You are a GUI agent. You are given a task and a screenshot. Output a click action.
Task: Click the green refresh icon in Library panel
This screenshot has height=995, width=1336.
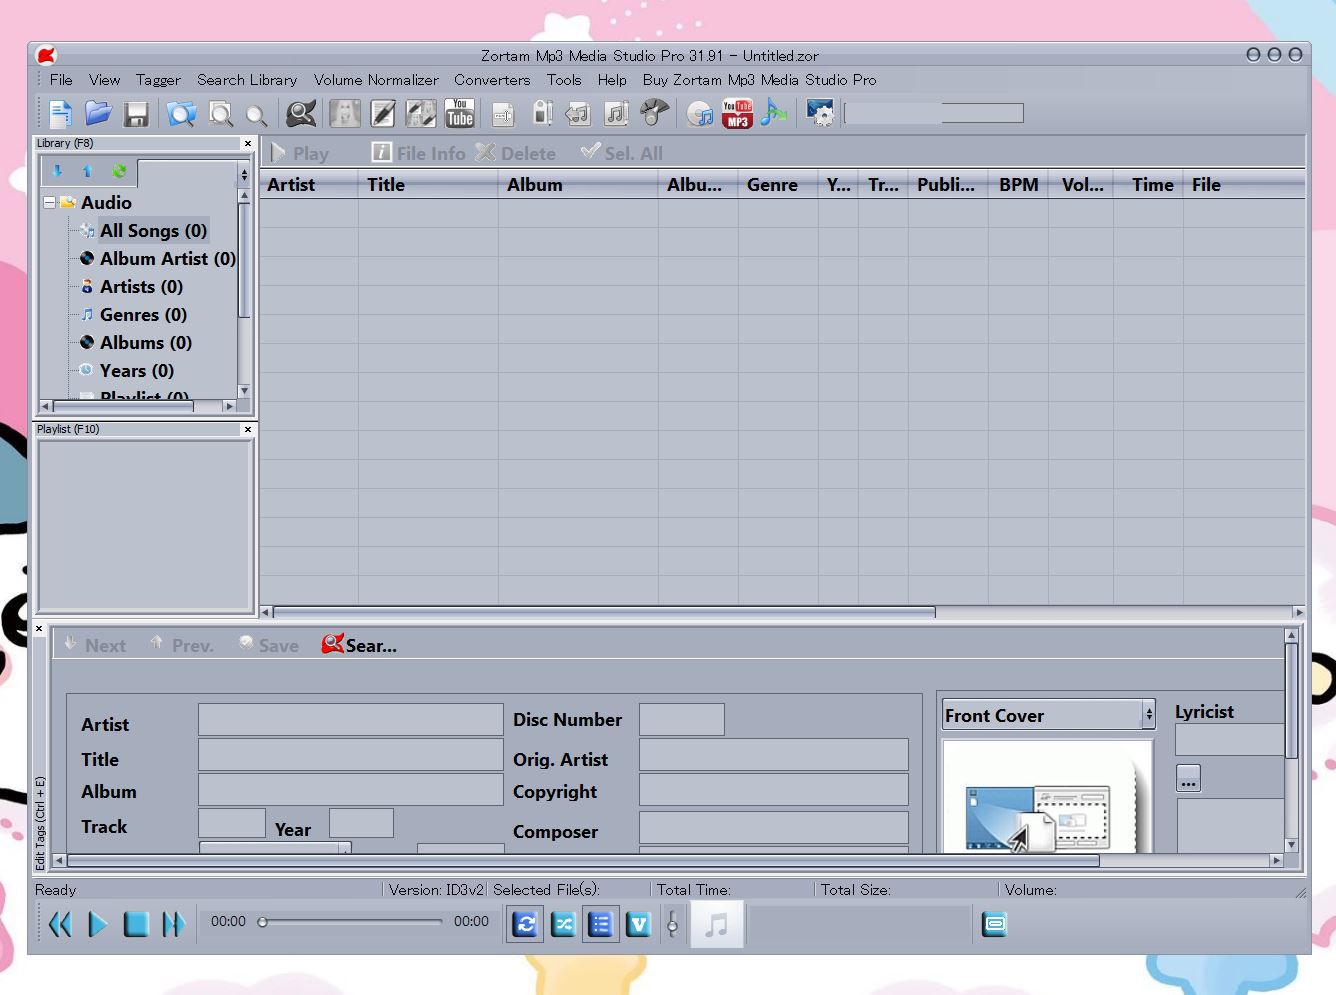point(119,171)
